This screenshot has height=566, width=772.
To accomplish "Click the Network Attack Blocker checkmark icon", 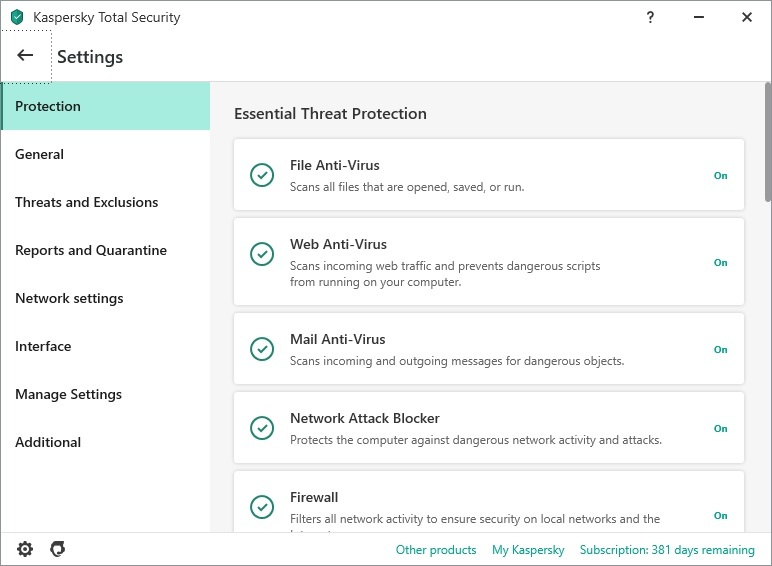I will [x=262, y=428].
